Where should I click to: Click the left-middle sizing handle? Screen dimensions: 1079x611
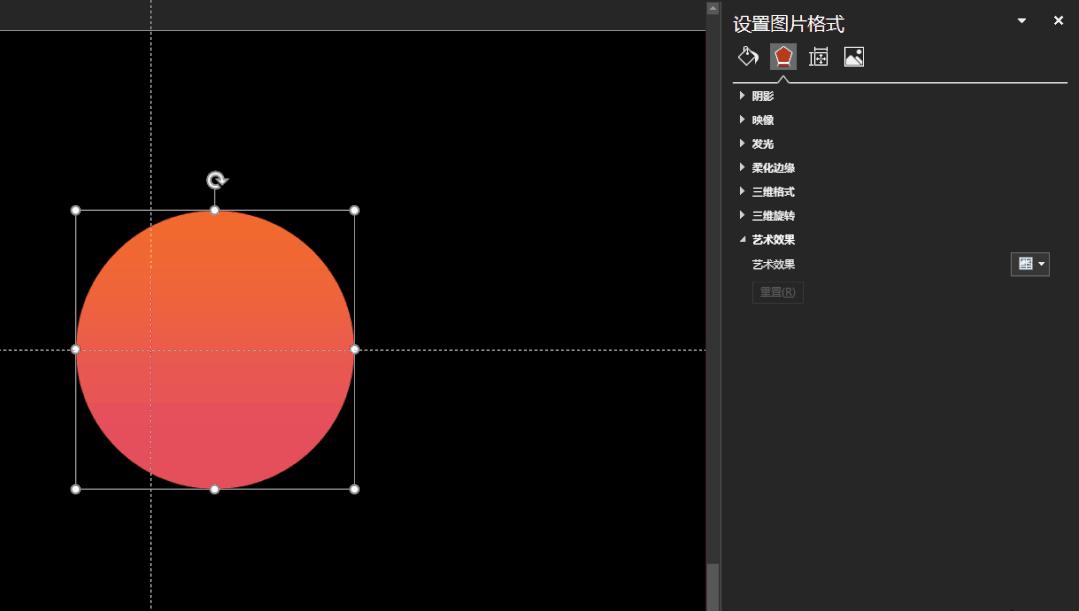(76, 350)
